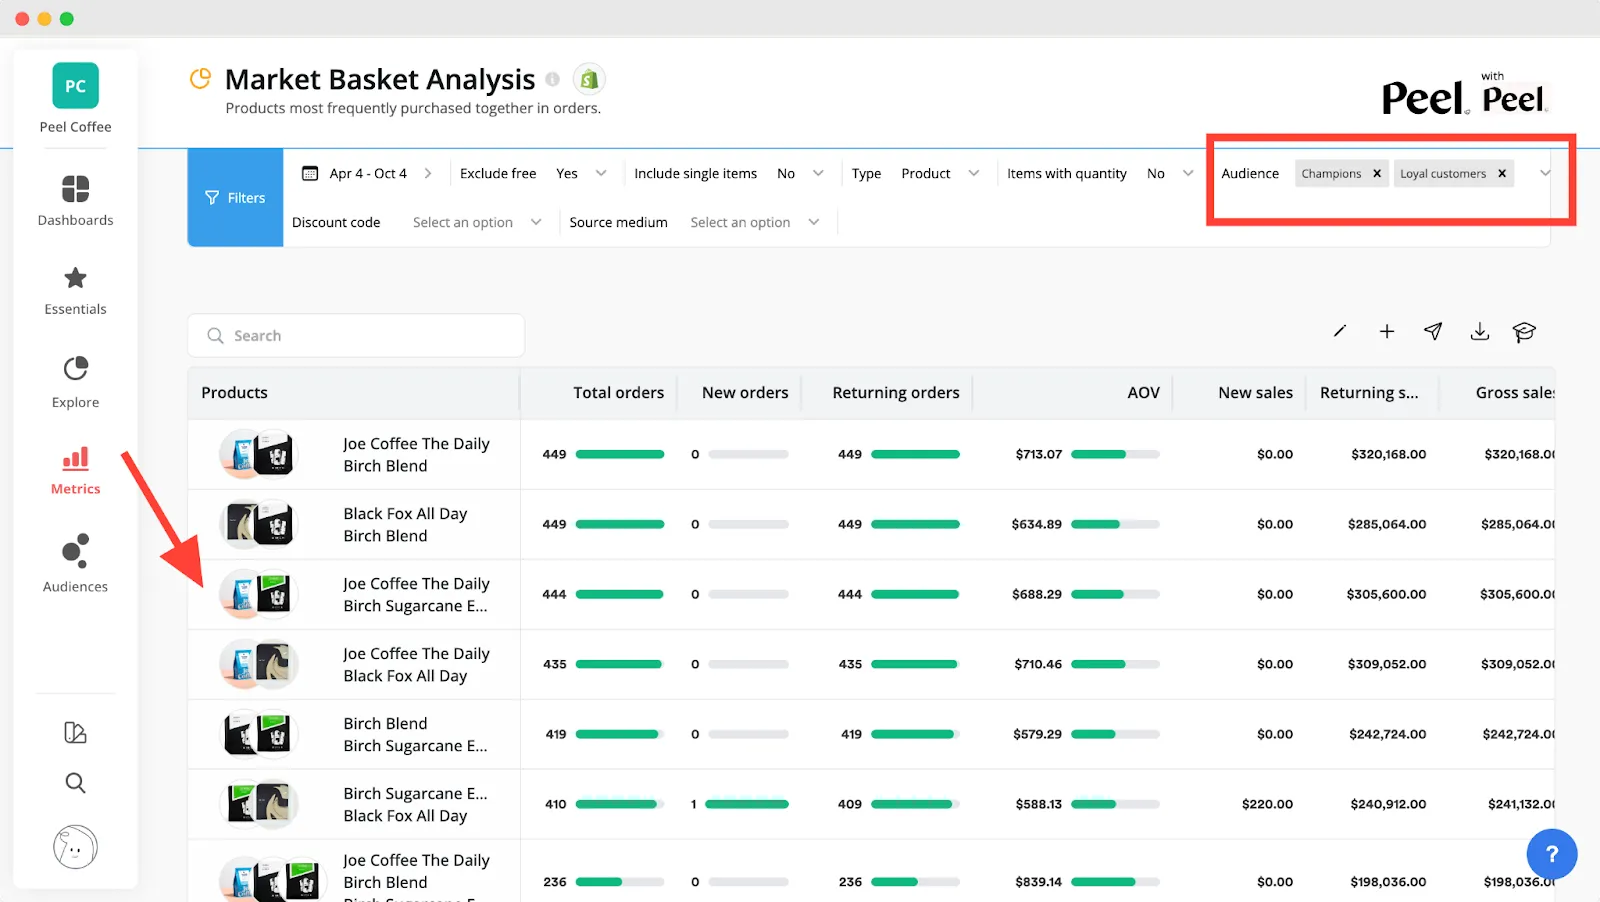Sort by the Returning s... column header

pos(1369,393)
